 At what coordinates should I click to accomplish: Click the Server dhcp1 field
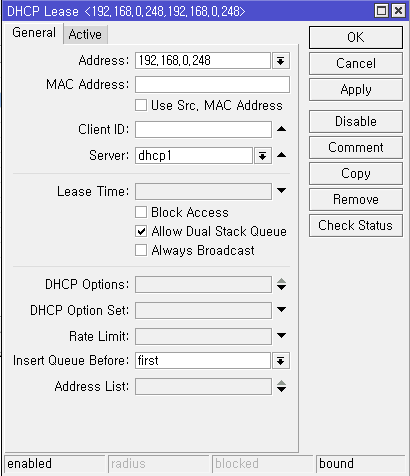pyautogui.click(x=194, y=156)
